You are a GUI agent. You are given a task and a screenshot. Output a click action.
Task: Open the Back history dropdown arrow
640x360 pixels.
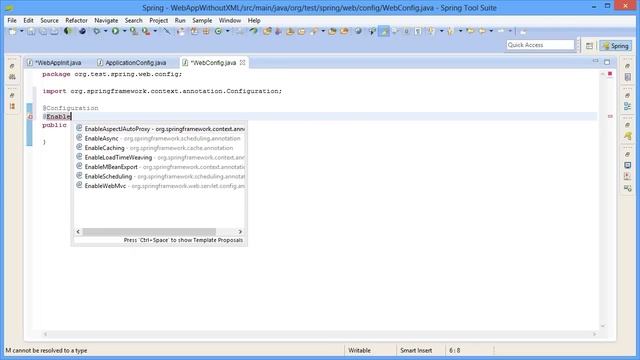[x=491, y=31]
